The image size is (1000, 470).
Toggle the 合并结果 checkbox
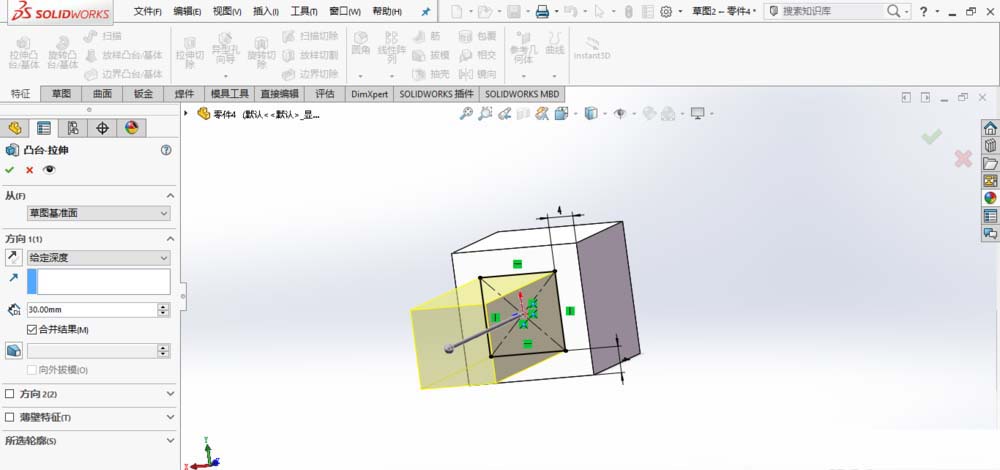(x=32, y=330)
